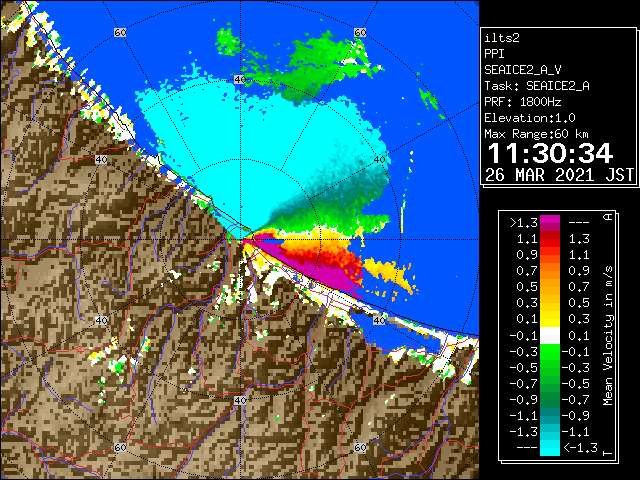Click the "---" placeholder at the top right of the scale

579,223
